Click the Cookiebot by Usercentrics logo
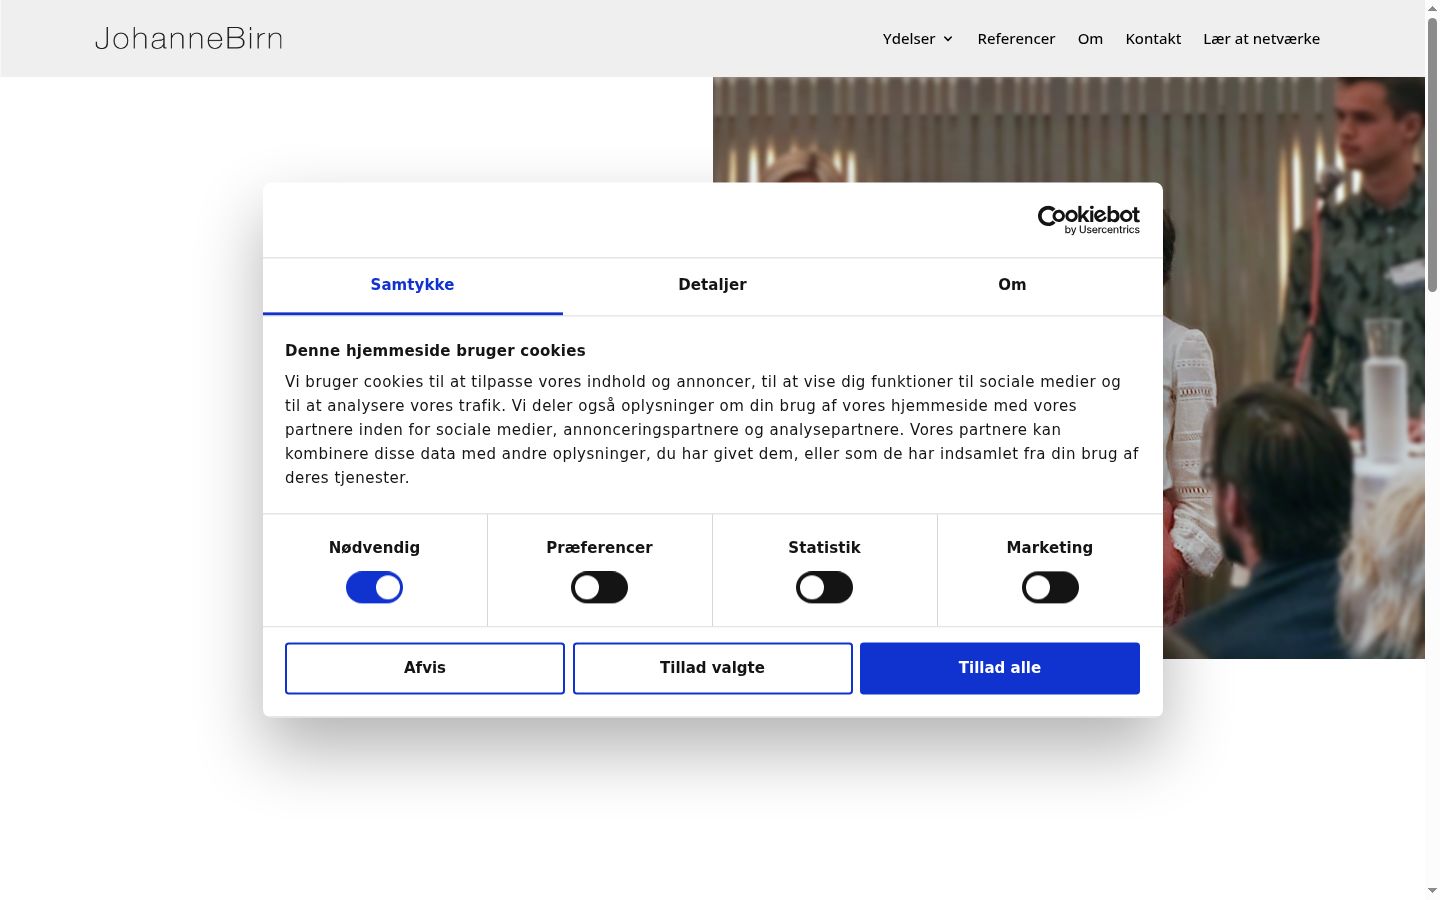1440x900 pixels. tap(1089, 220)
